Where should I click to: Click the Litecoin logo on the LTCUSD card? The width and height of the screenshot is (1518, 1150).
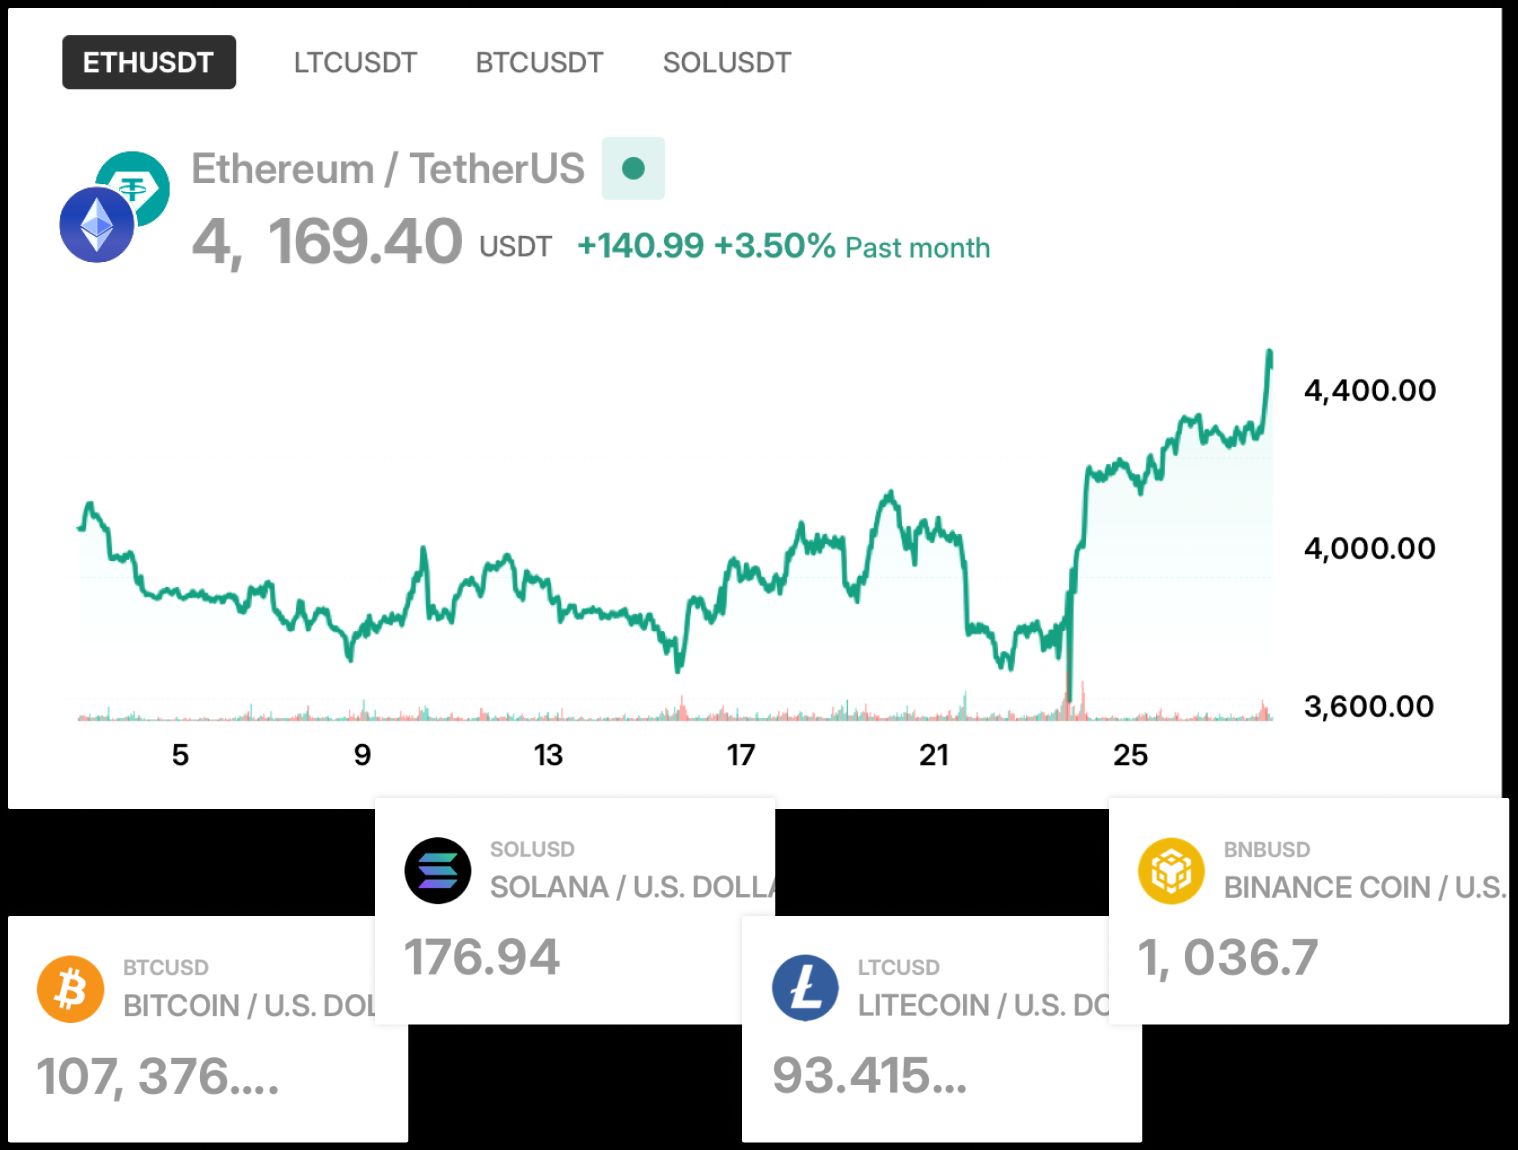pos(806,988)
